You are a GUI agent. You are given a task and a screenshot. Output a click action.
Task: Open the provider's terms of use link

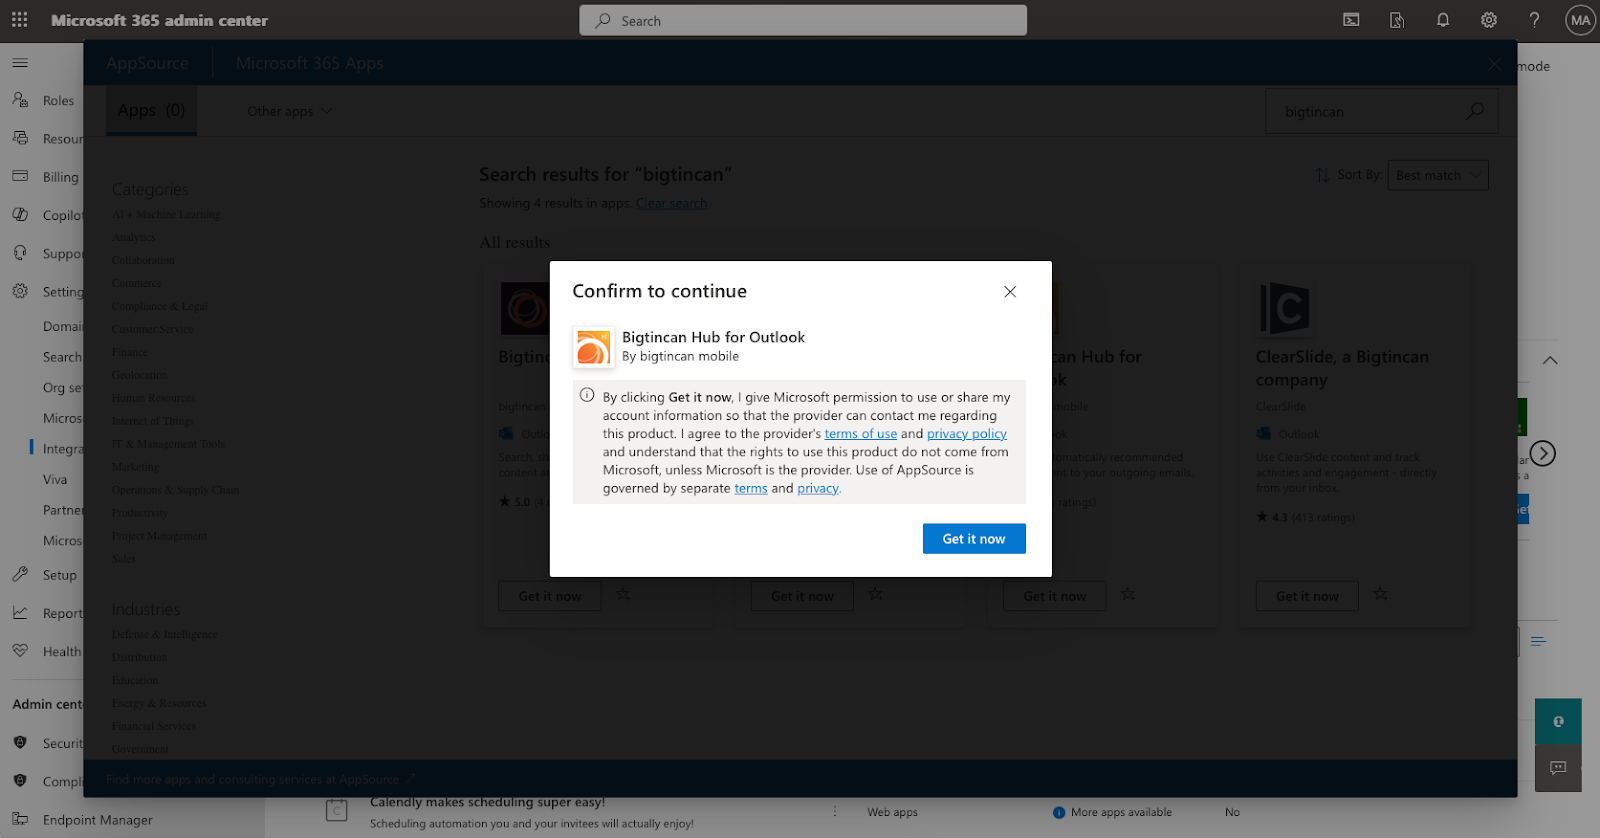click(860, 434)
